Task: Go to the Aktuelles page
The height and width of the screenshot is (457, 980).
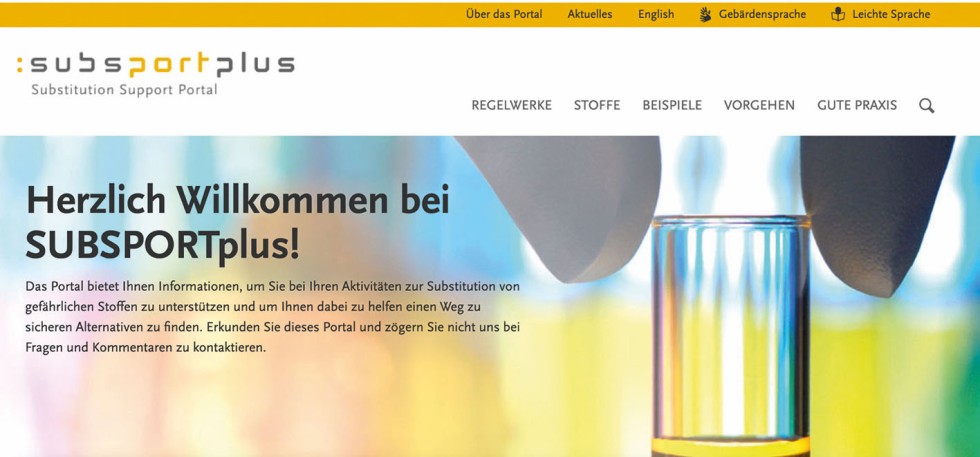Action: (590, 14)
